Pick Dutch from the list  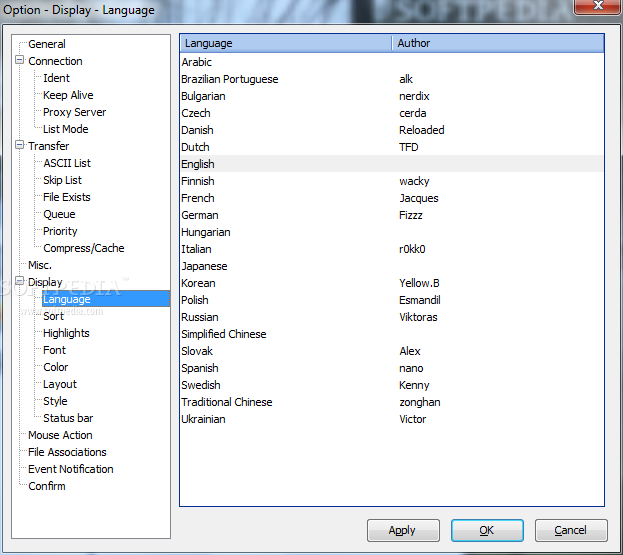pos(391,147)
